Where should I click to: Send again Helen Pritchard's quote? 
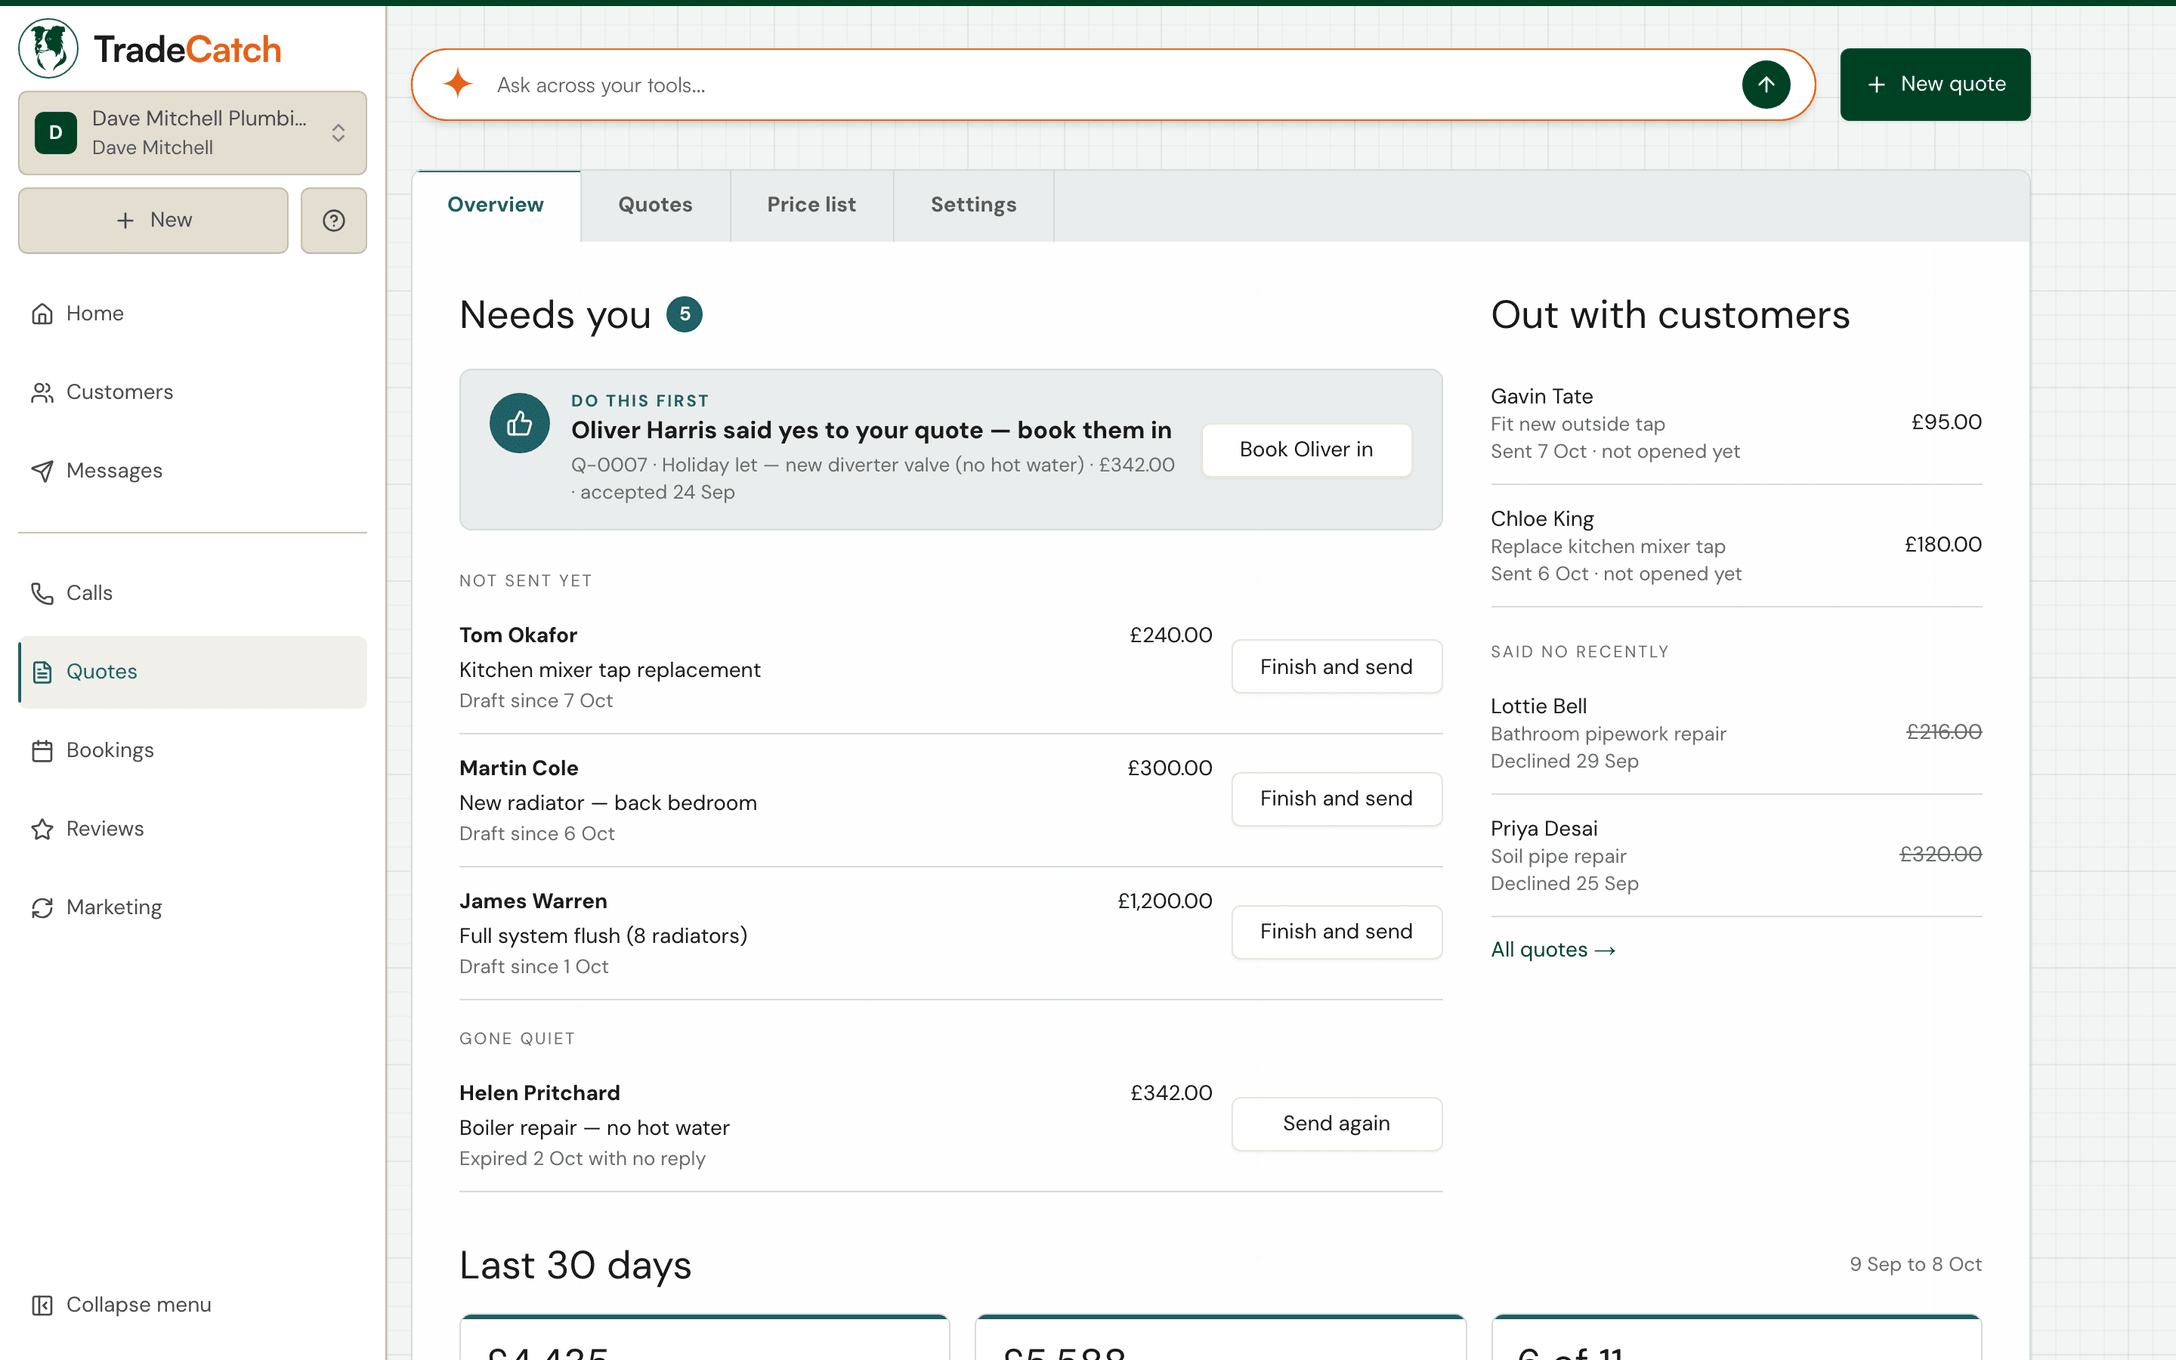pos(1336,1124)
